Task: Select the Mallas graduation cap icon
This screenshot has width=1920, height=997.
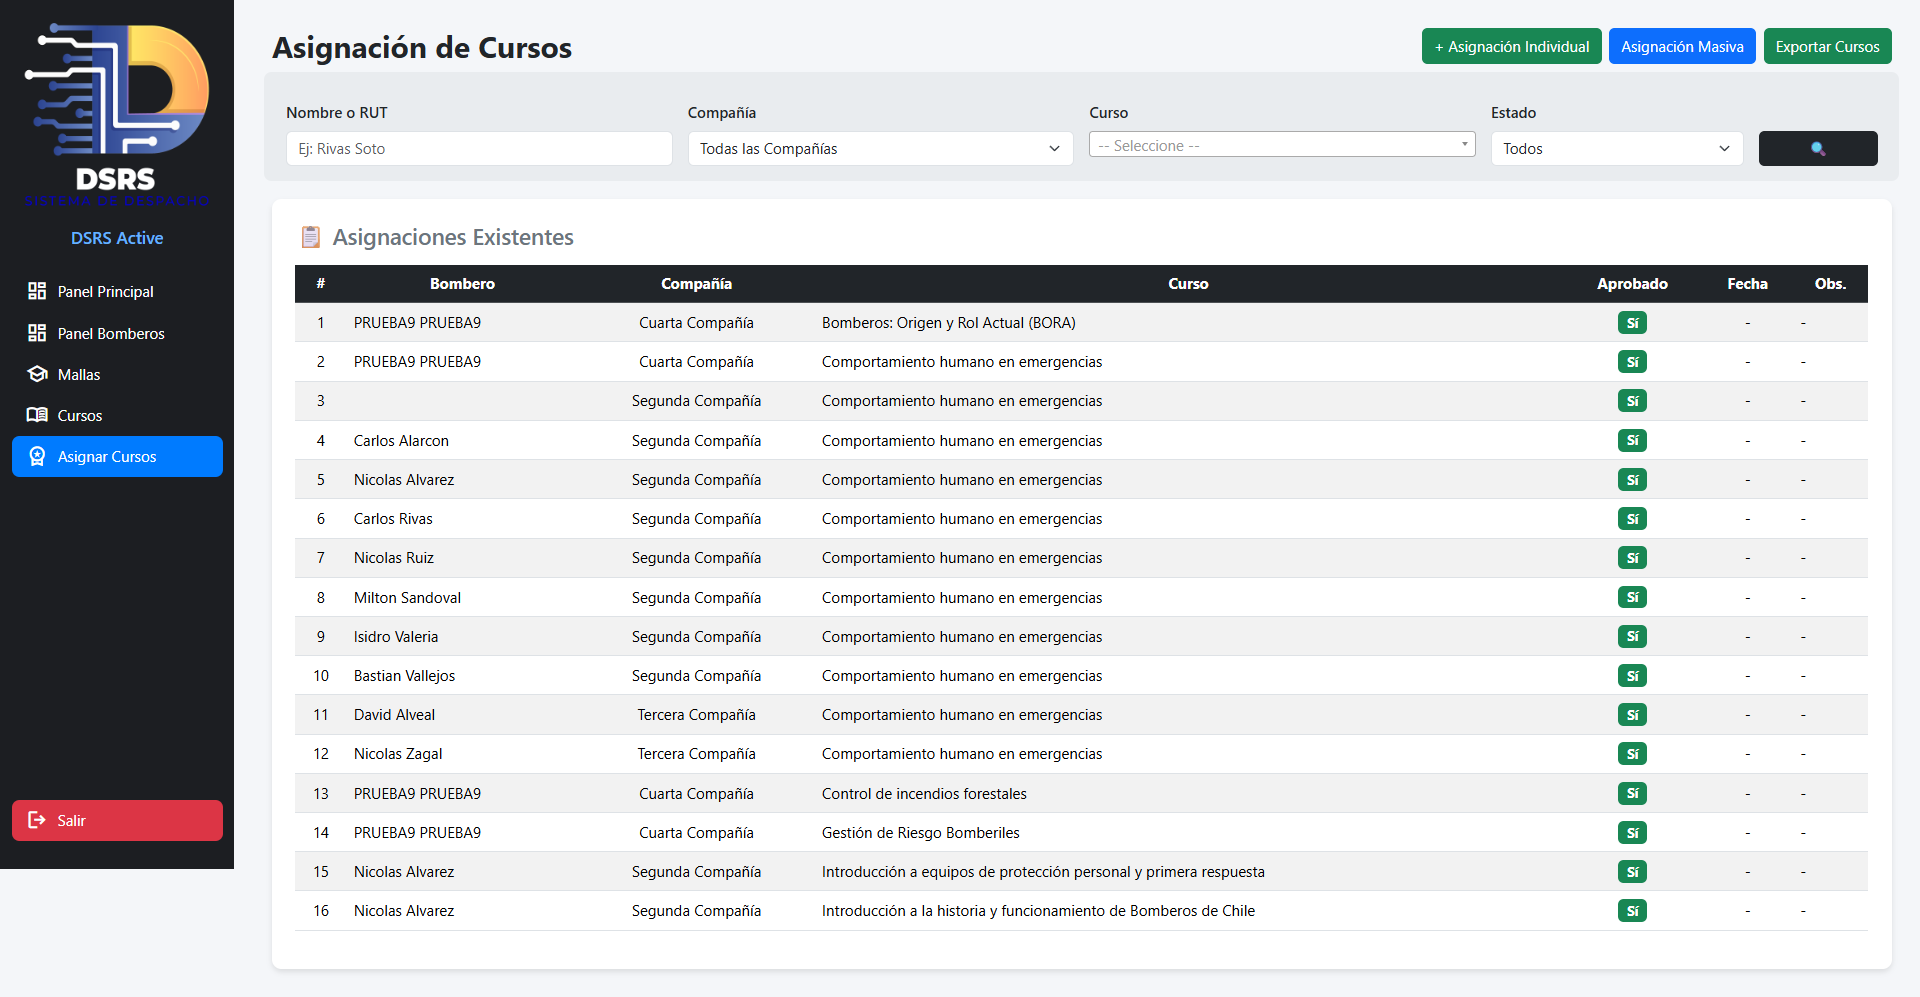Action: tap(37, 374)
